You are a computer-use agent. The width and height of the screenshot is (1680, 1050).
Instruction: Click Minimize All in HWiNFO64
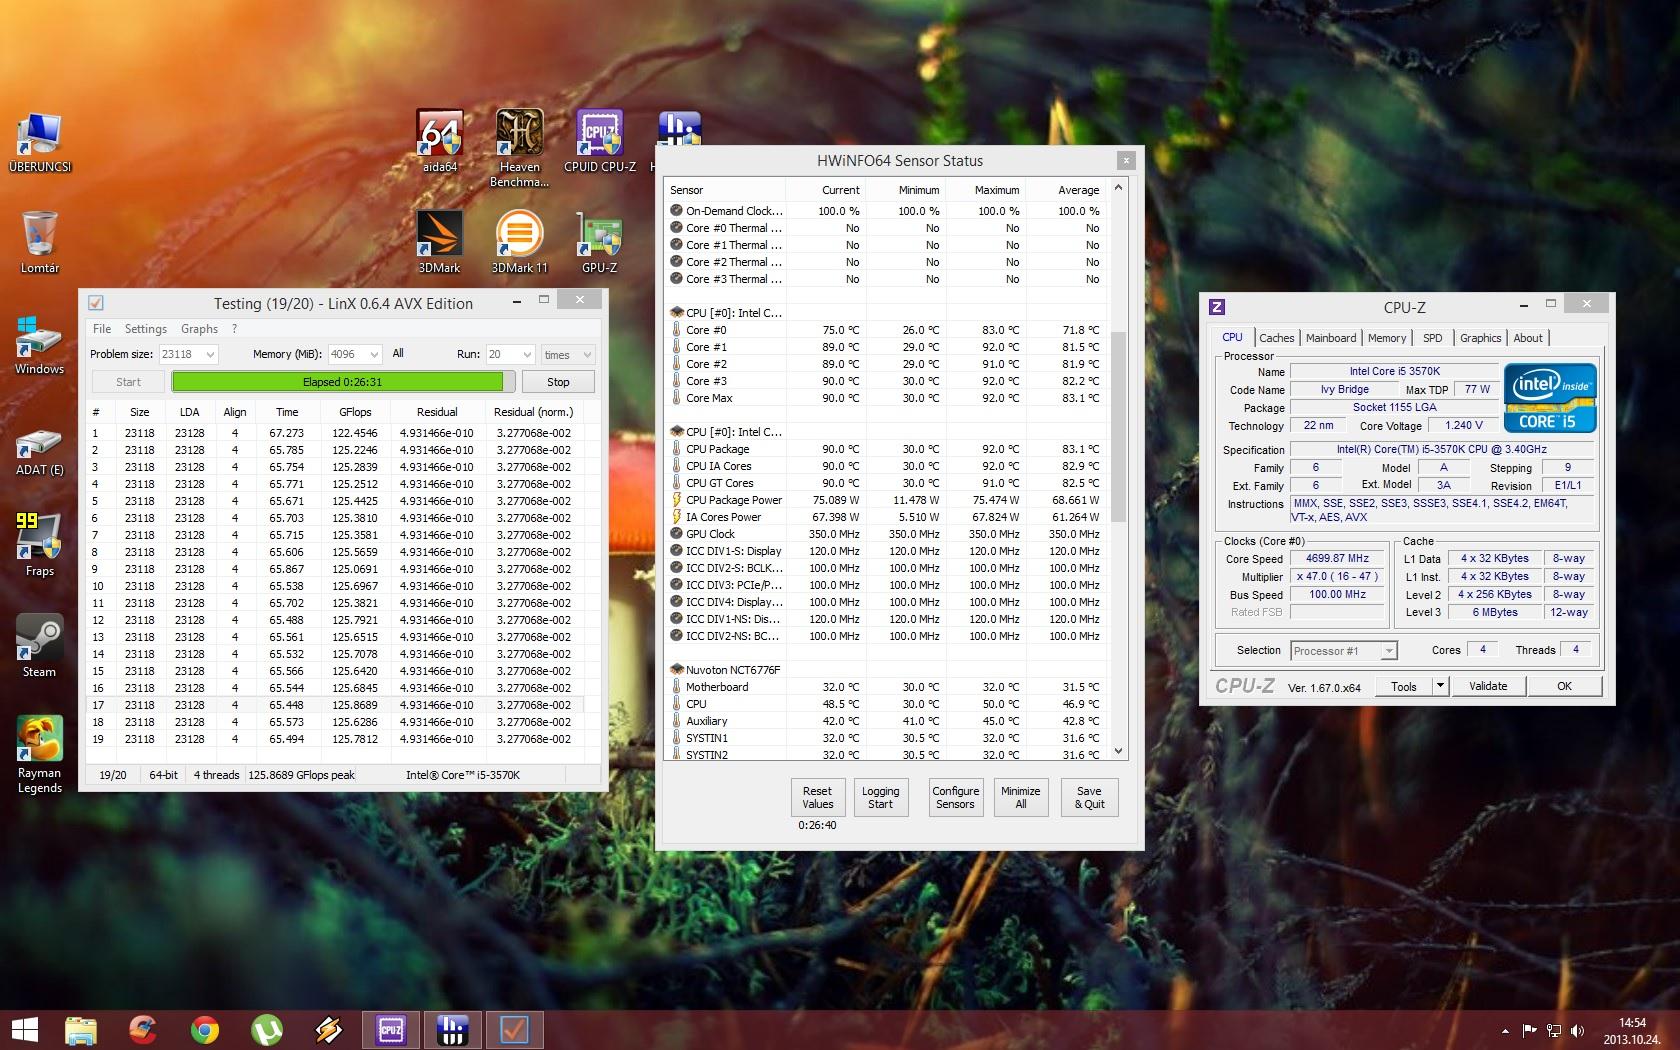(x=1020, y=797)
